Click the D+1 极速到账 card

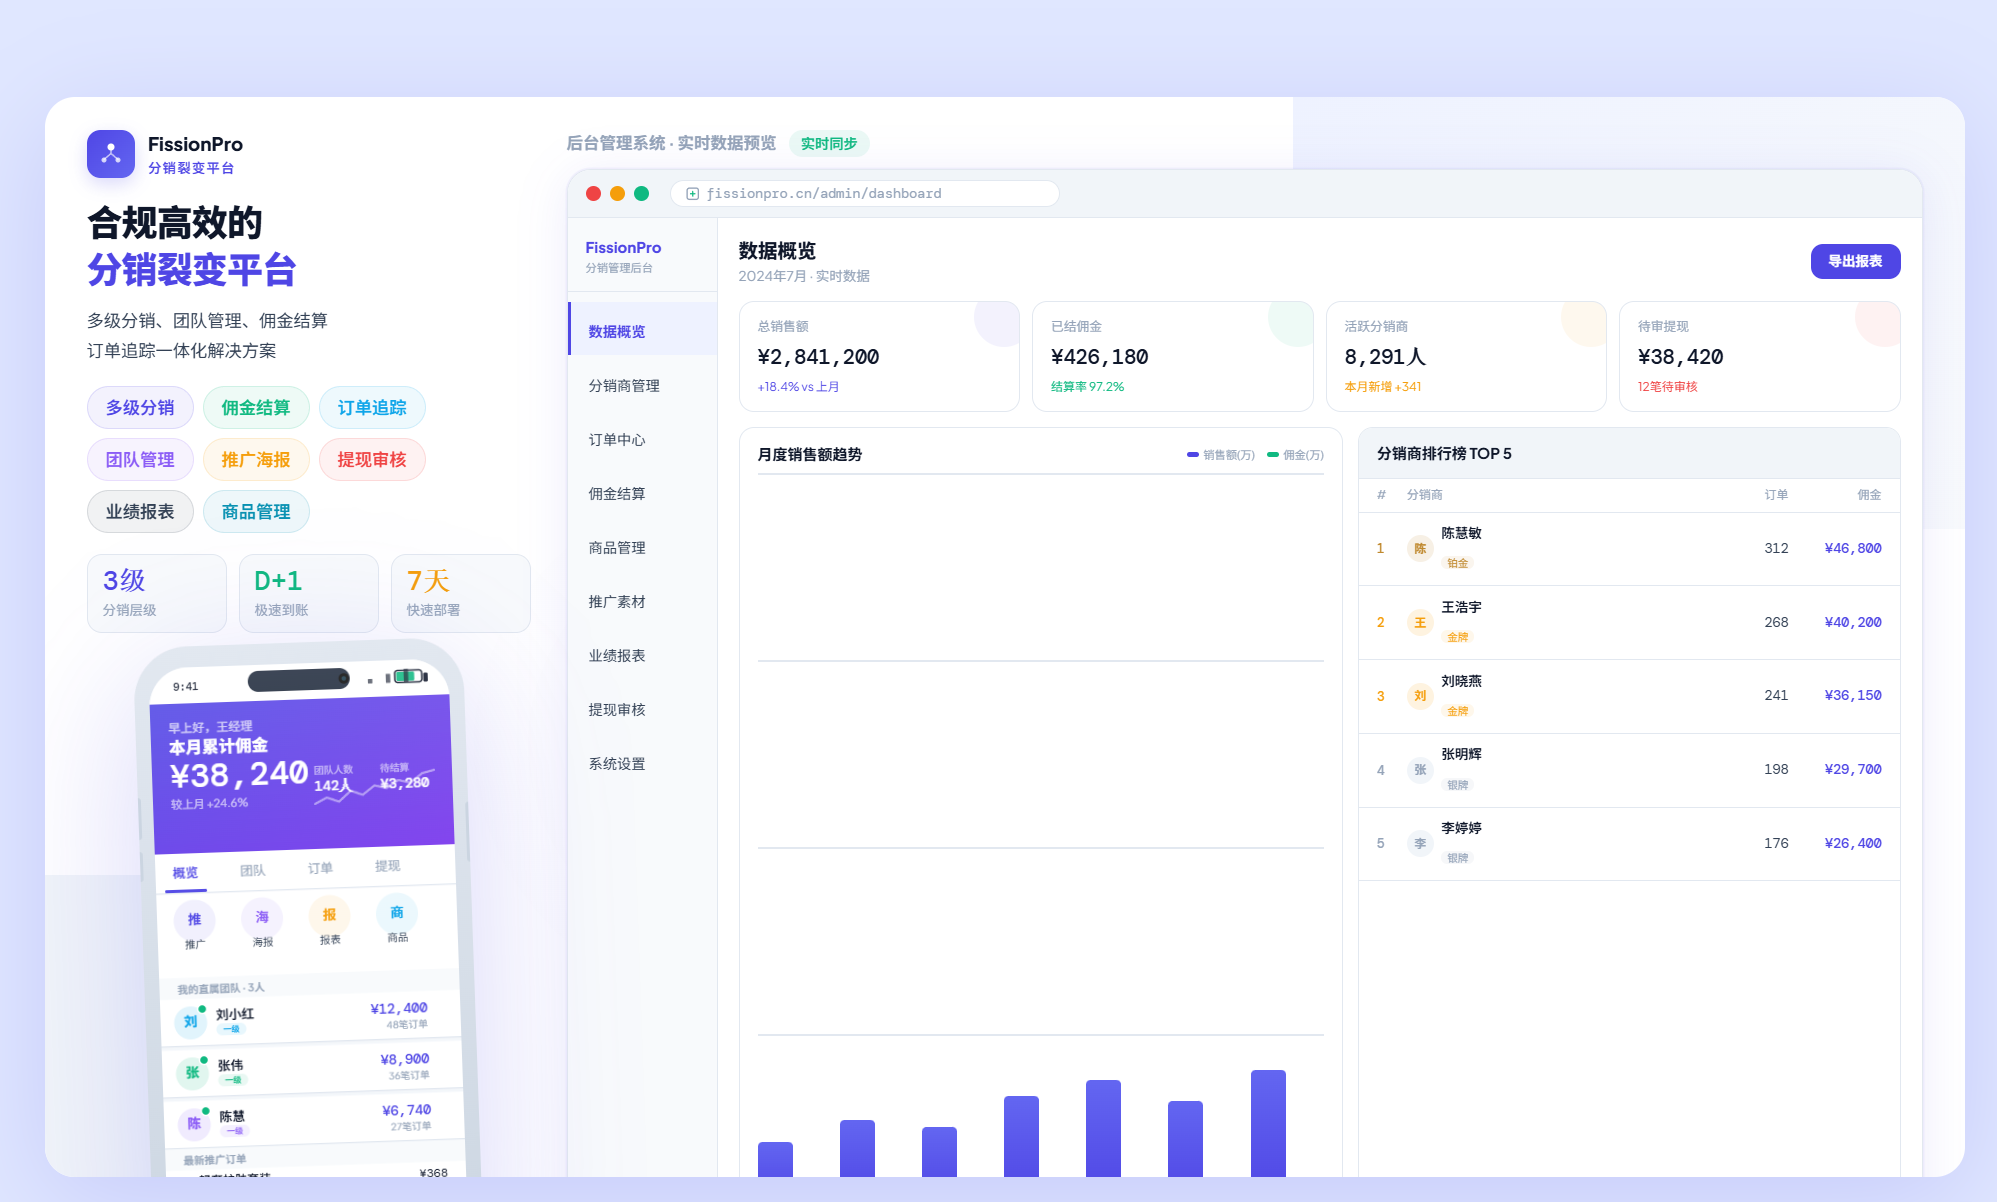(x=309, y=593)
